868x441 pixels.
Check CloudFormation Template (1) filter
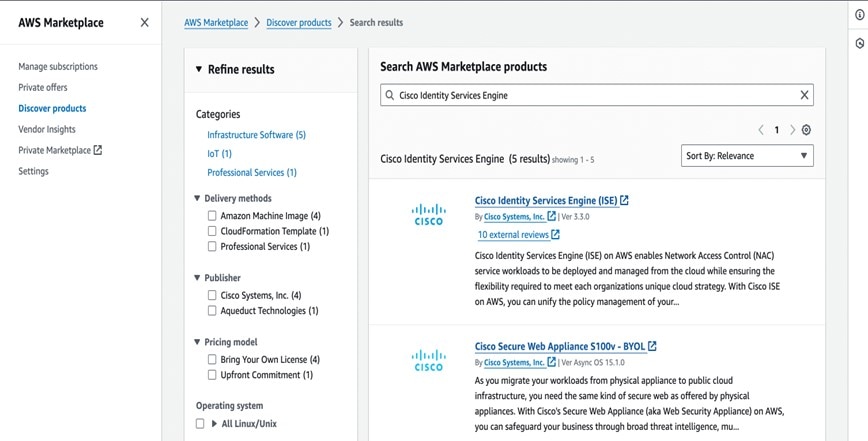(212, 231)
